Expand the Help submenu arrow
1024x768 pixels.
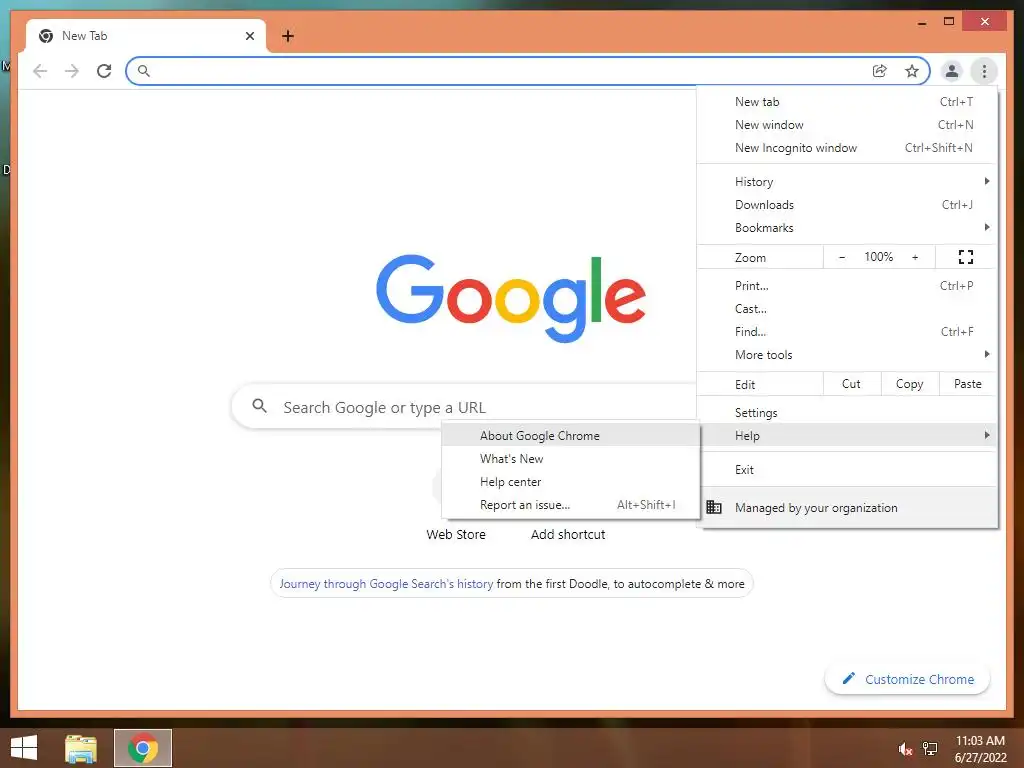(x=987, y=435)
